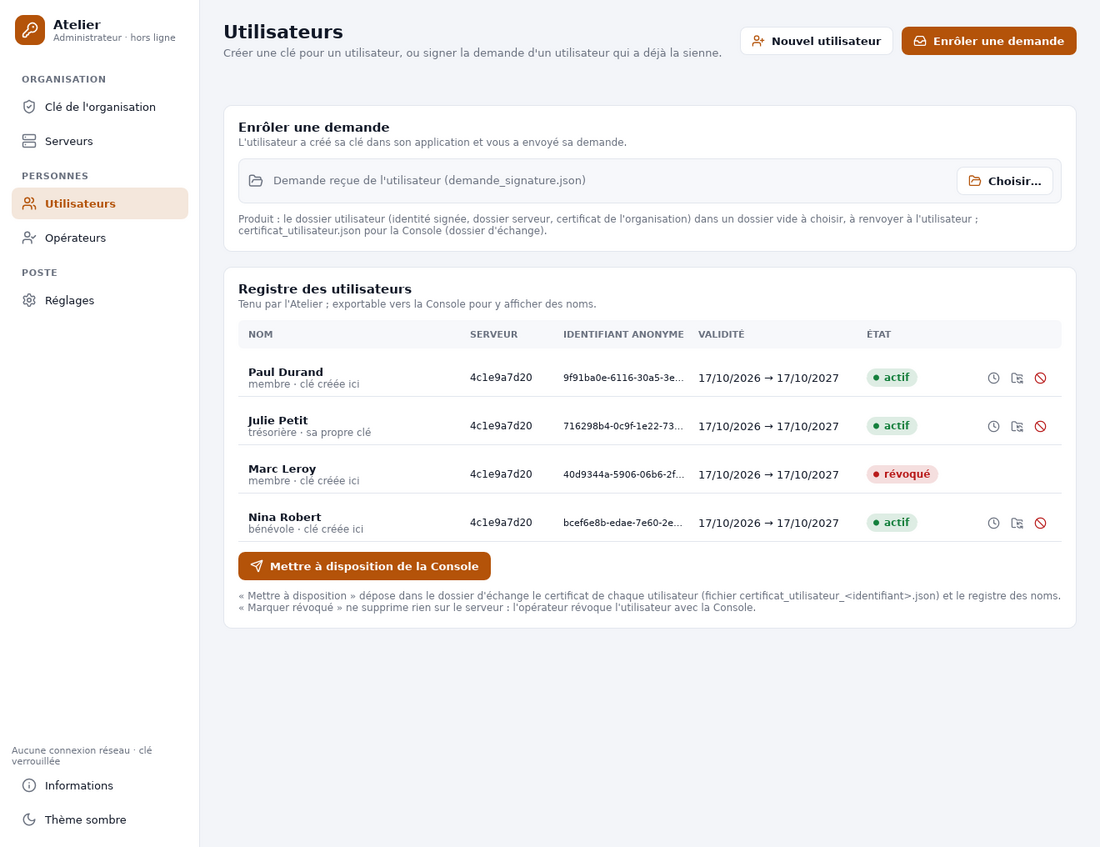
Task: Mark Paul Durand as revoked
Action: pyautogui.click(x=1040, y=378)
